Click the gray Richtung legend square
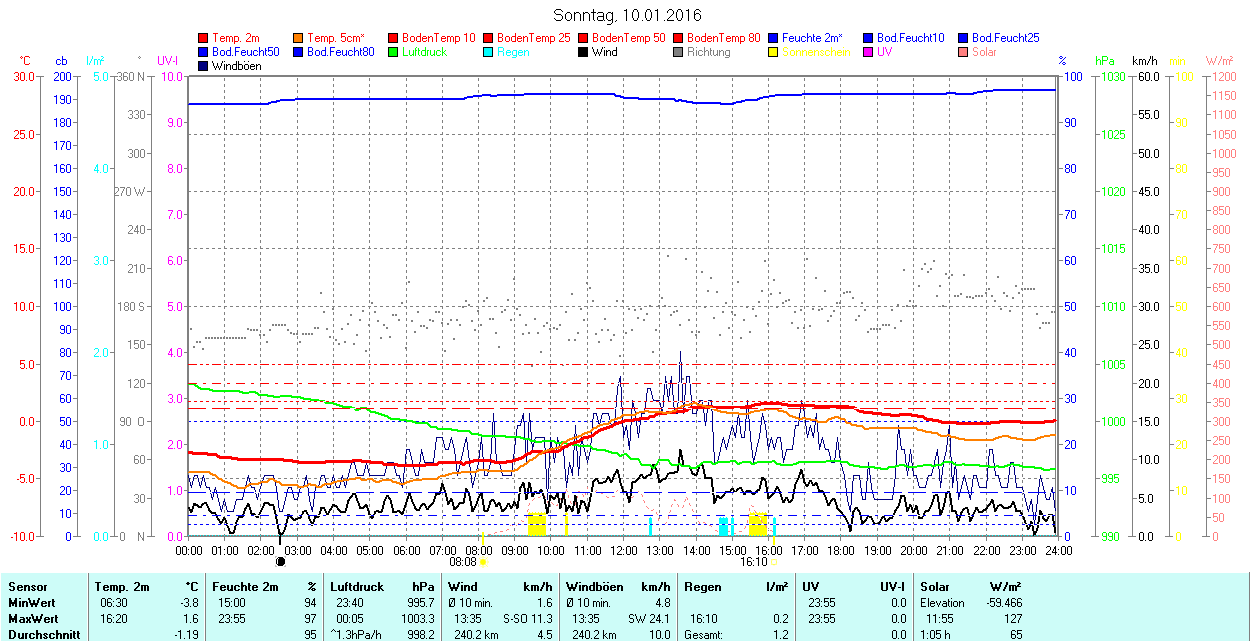 point(679,52)
